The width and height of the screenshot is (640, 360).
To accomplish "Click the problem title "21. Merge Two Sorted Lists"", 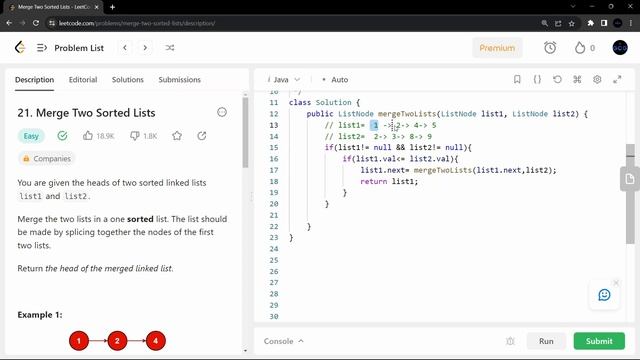I will pyautogui.click(x=86, y=113).
